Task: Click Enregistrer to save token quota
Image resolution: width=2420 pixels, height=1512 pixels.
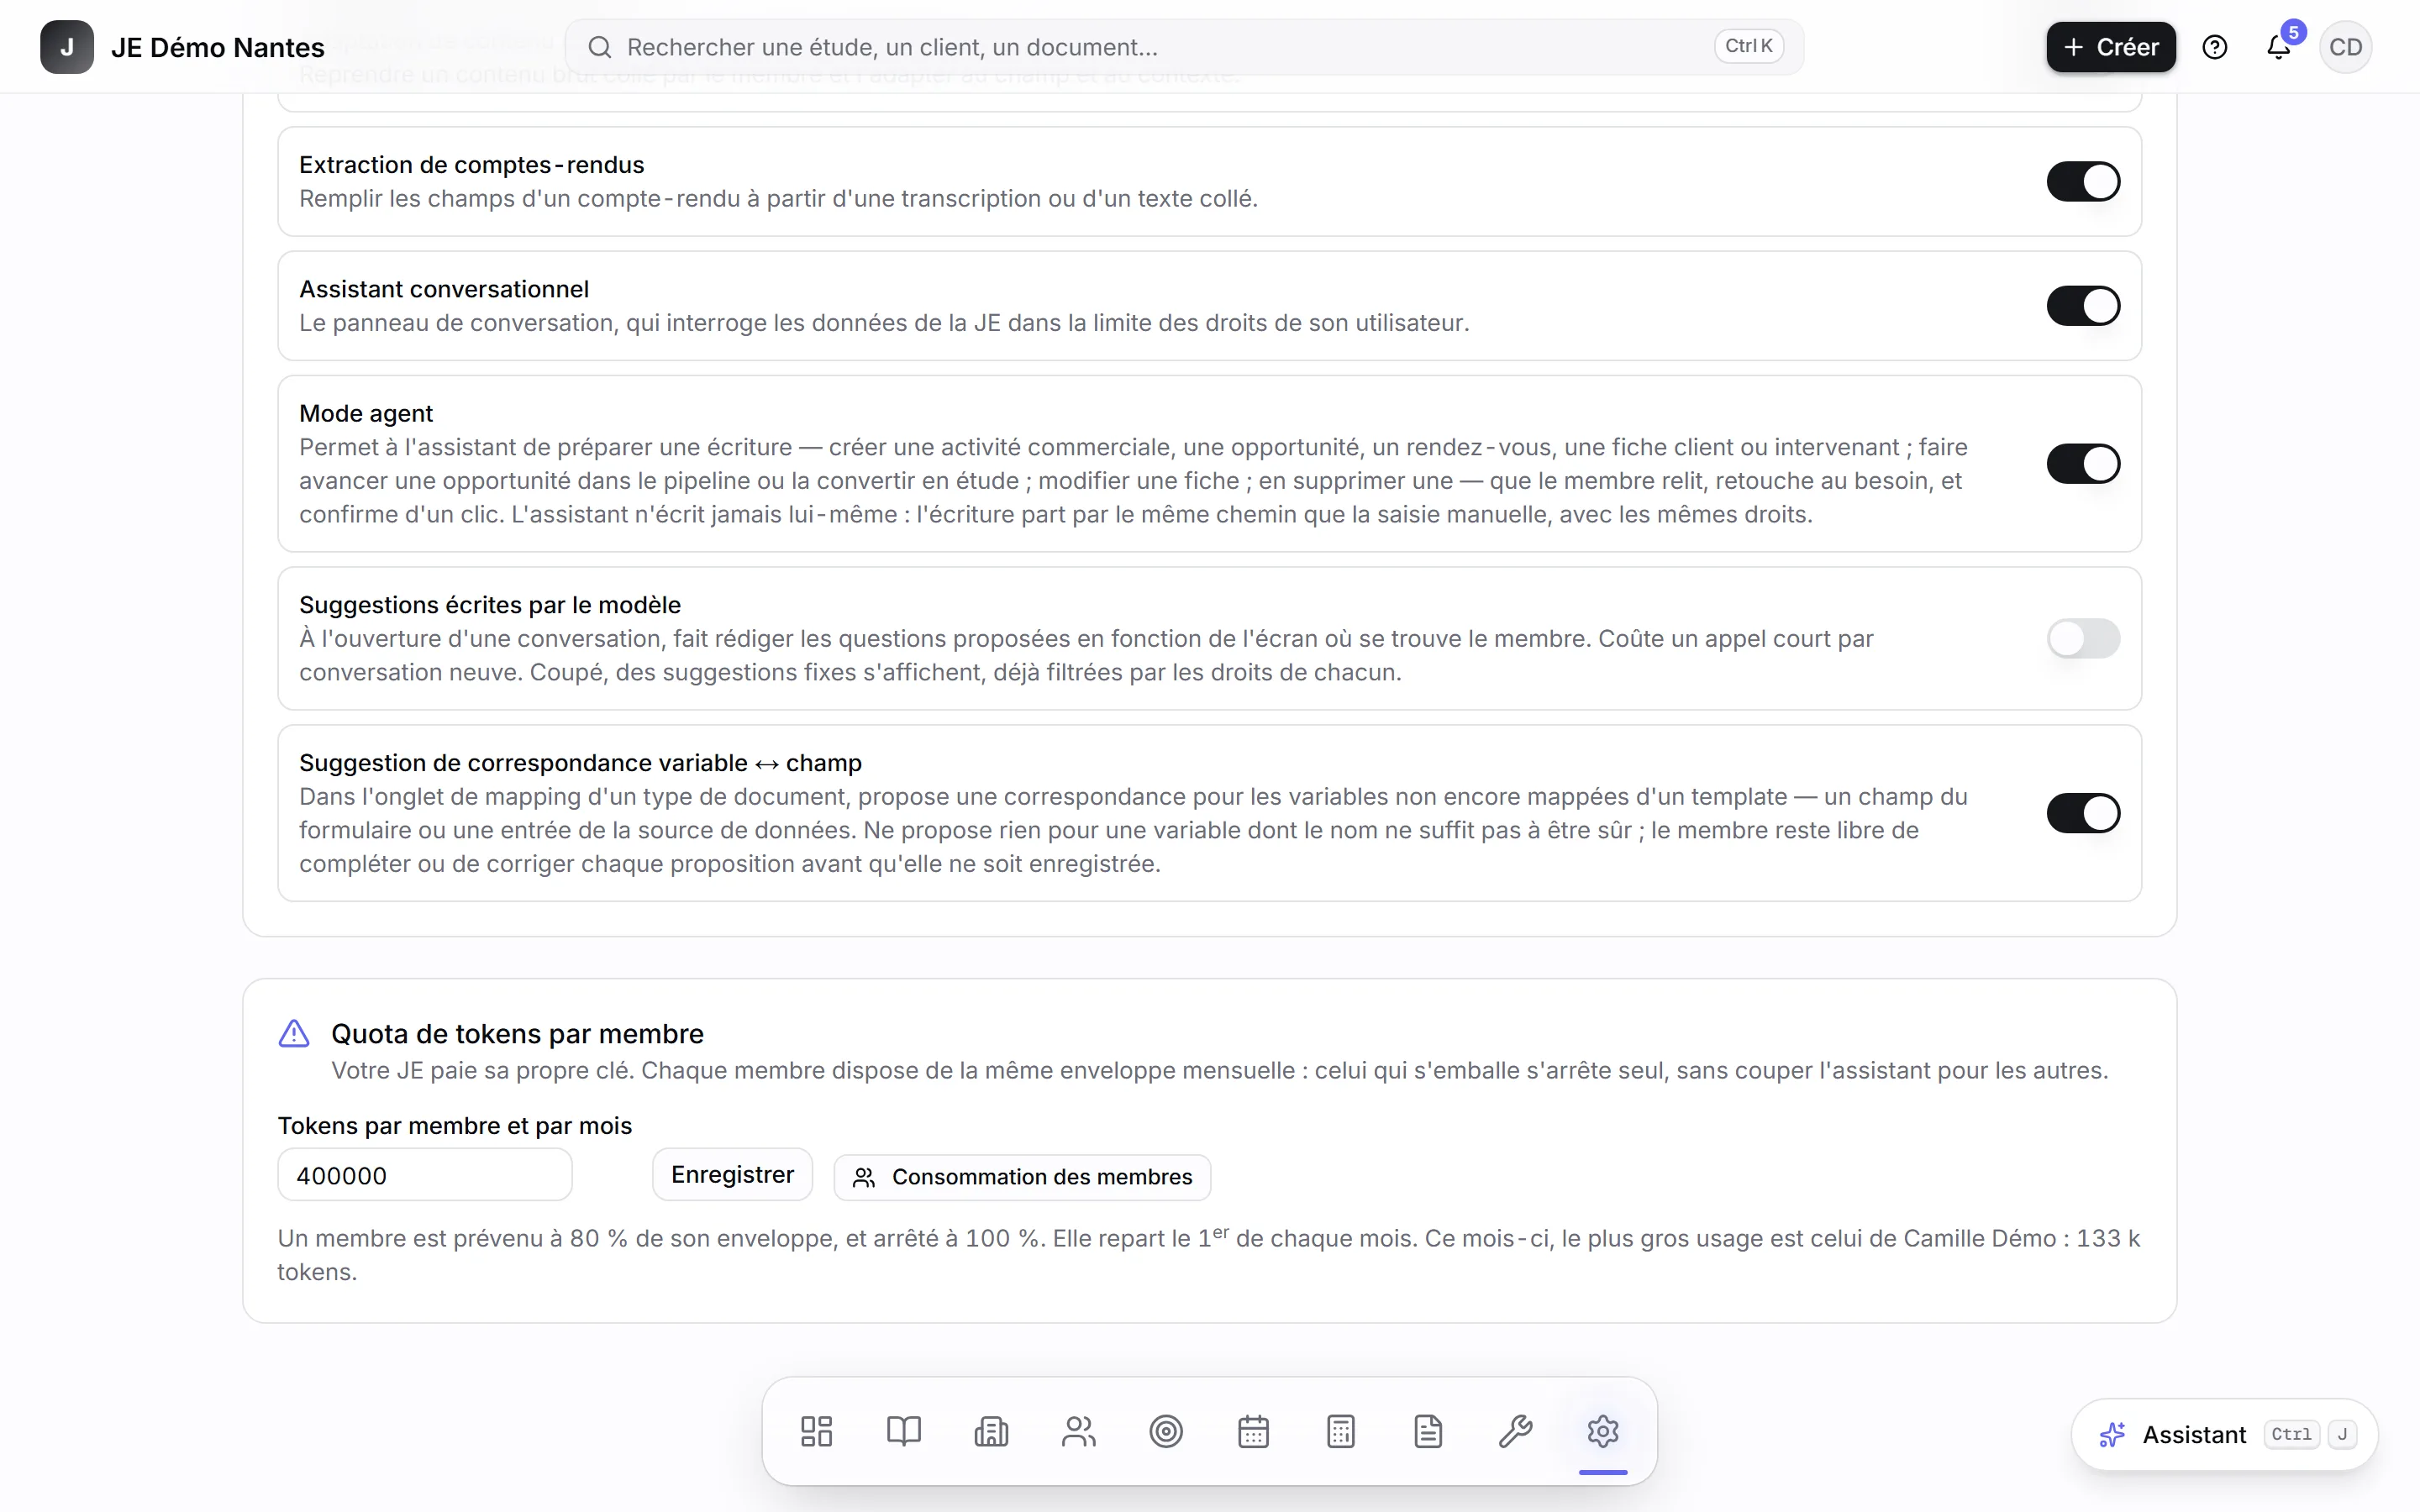Action: pos(732,1175)
